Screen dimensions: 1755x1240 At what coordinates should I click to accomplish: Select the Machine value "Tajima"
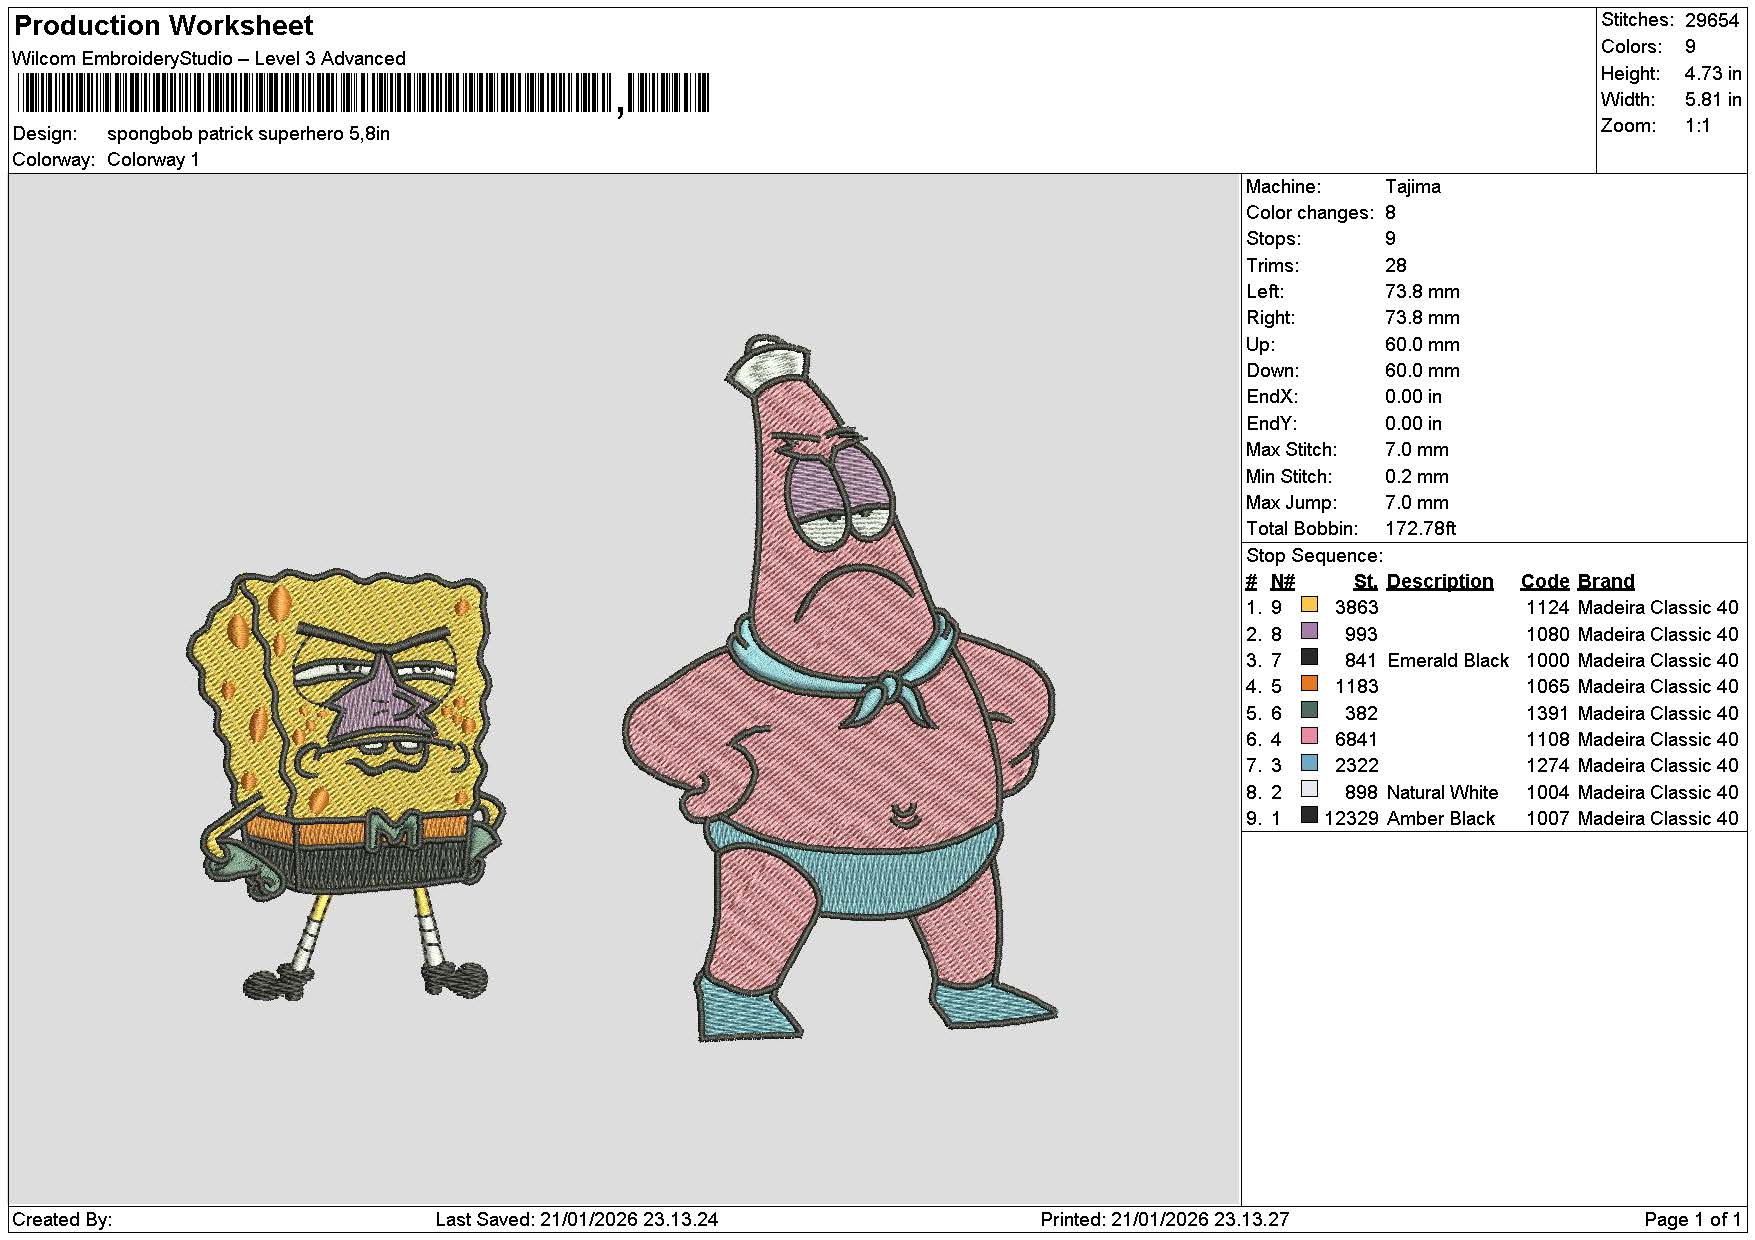(1413, 187)
